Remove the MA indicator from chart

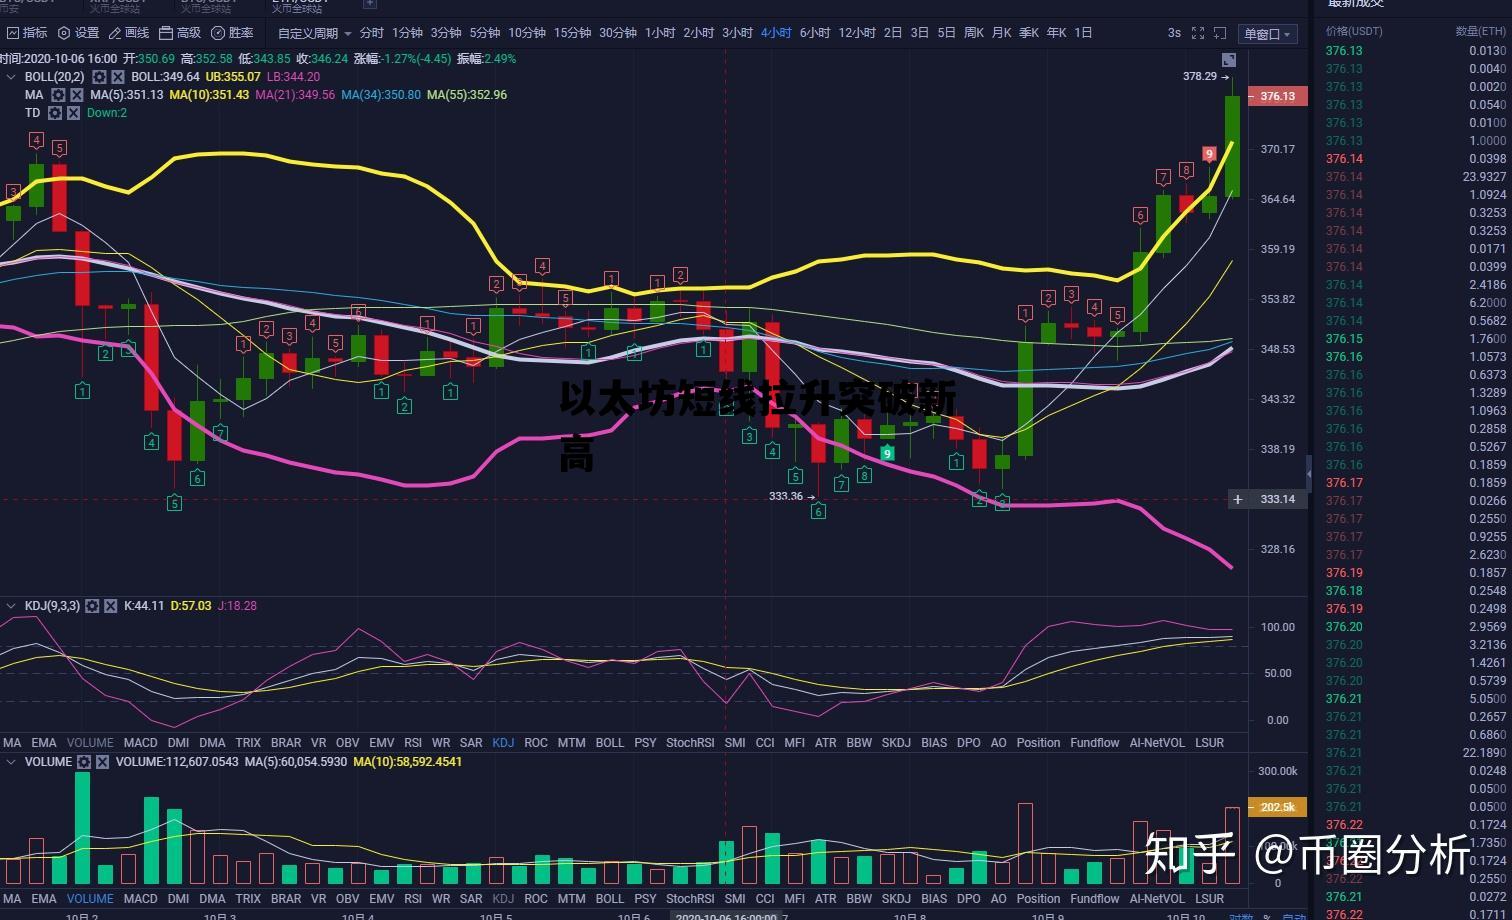[x=76, y=95]
